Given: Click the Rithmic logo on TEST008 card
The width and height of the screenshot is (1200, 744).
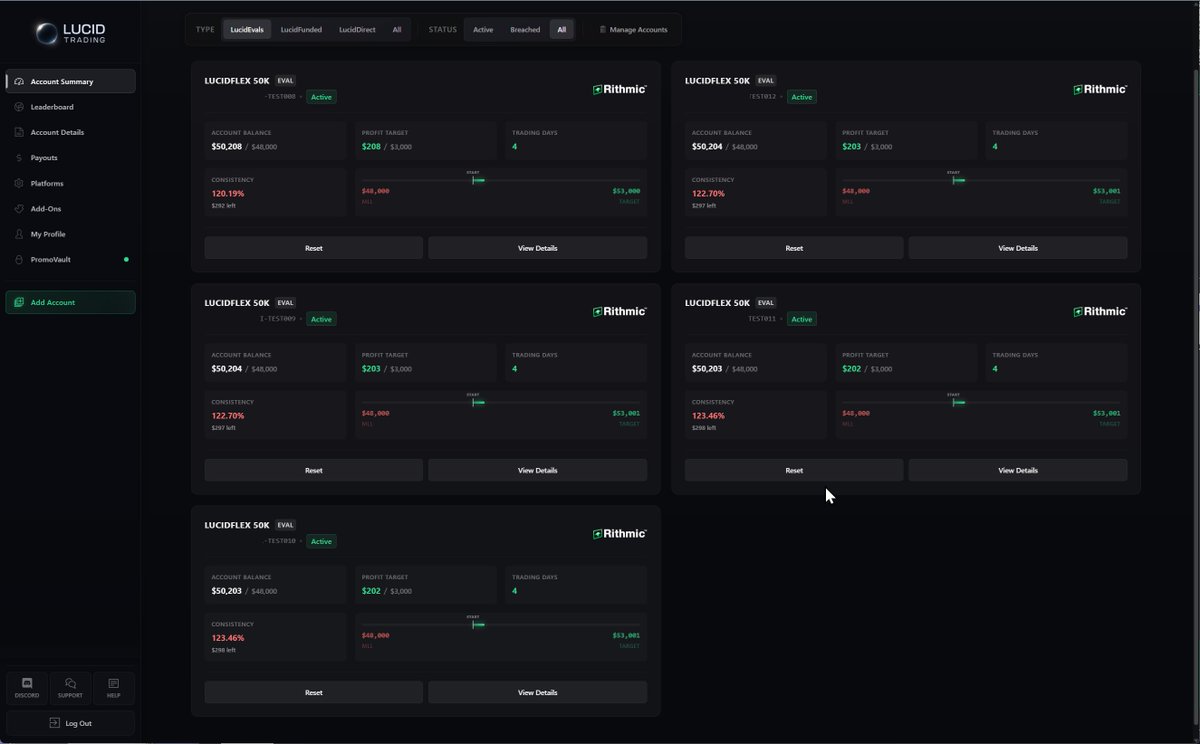Looking at the screenshot, I should tap(619, 89).
